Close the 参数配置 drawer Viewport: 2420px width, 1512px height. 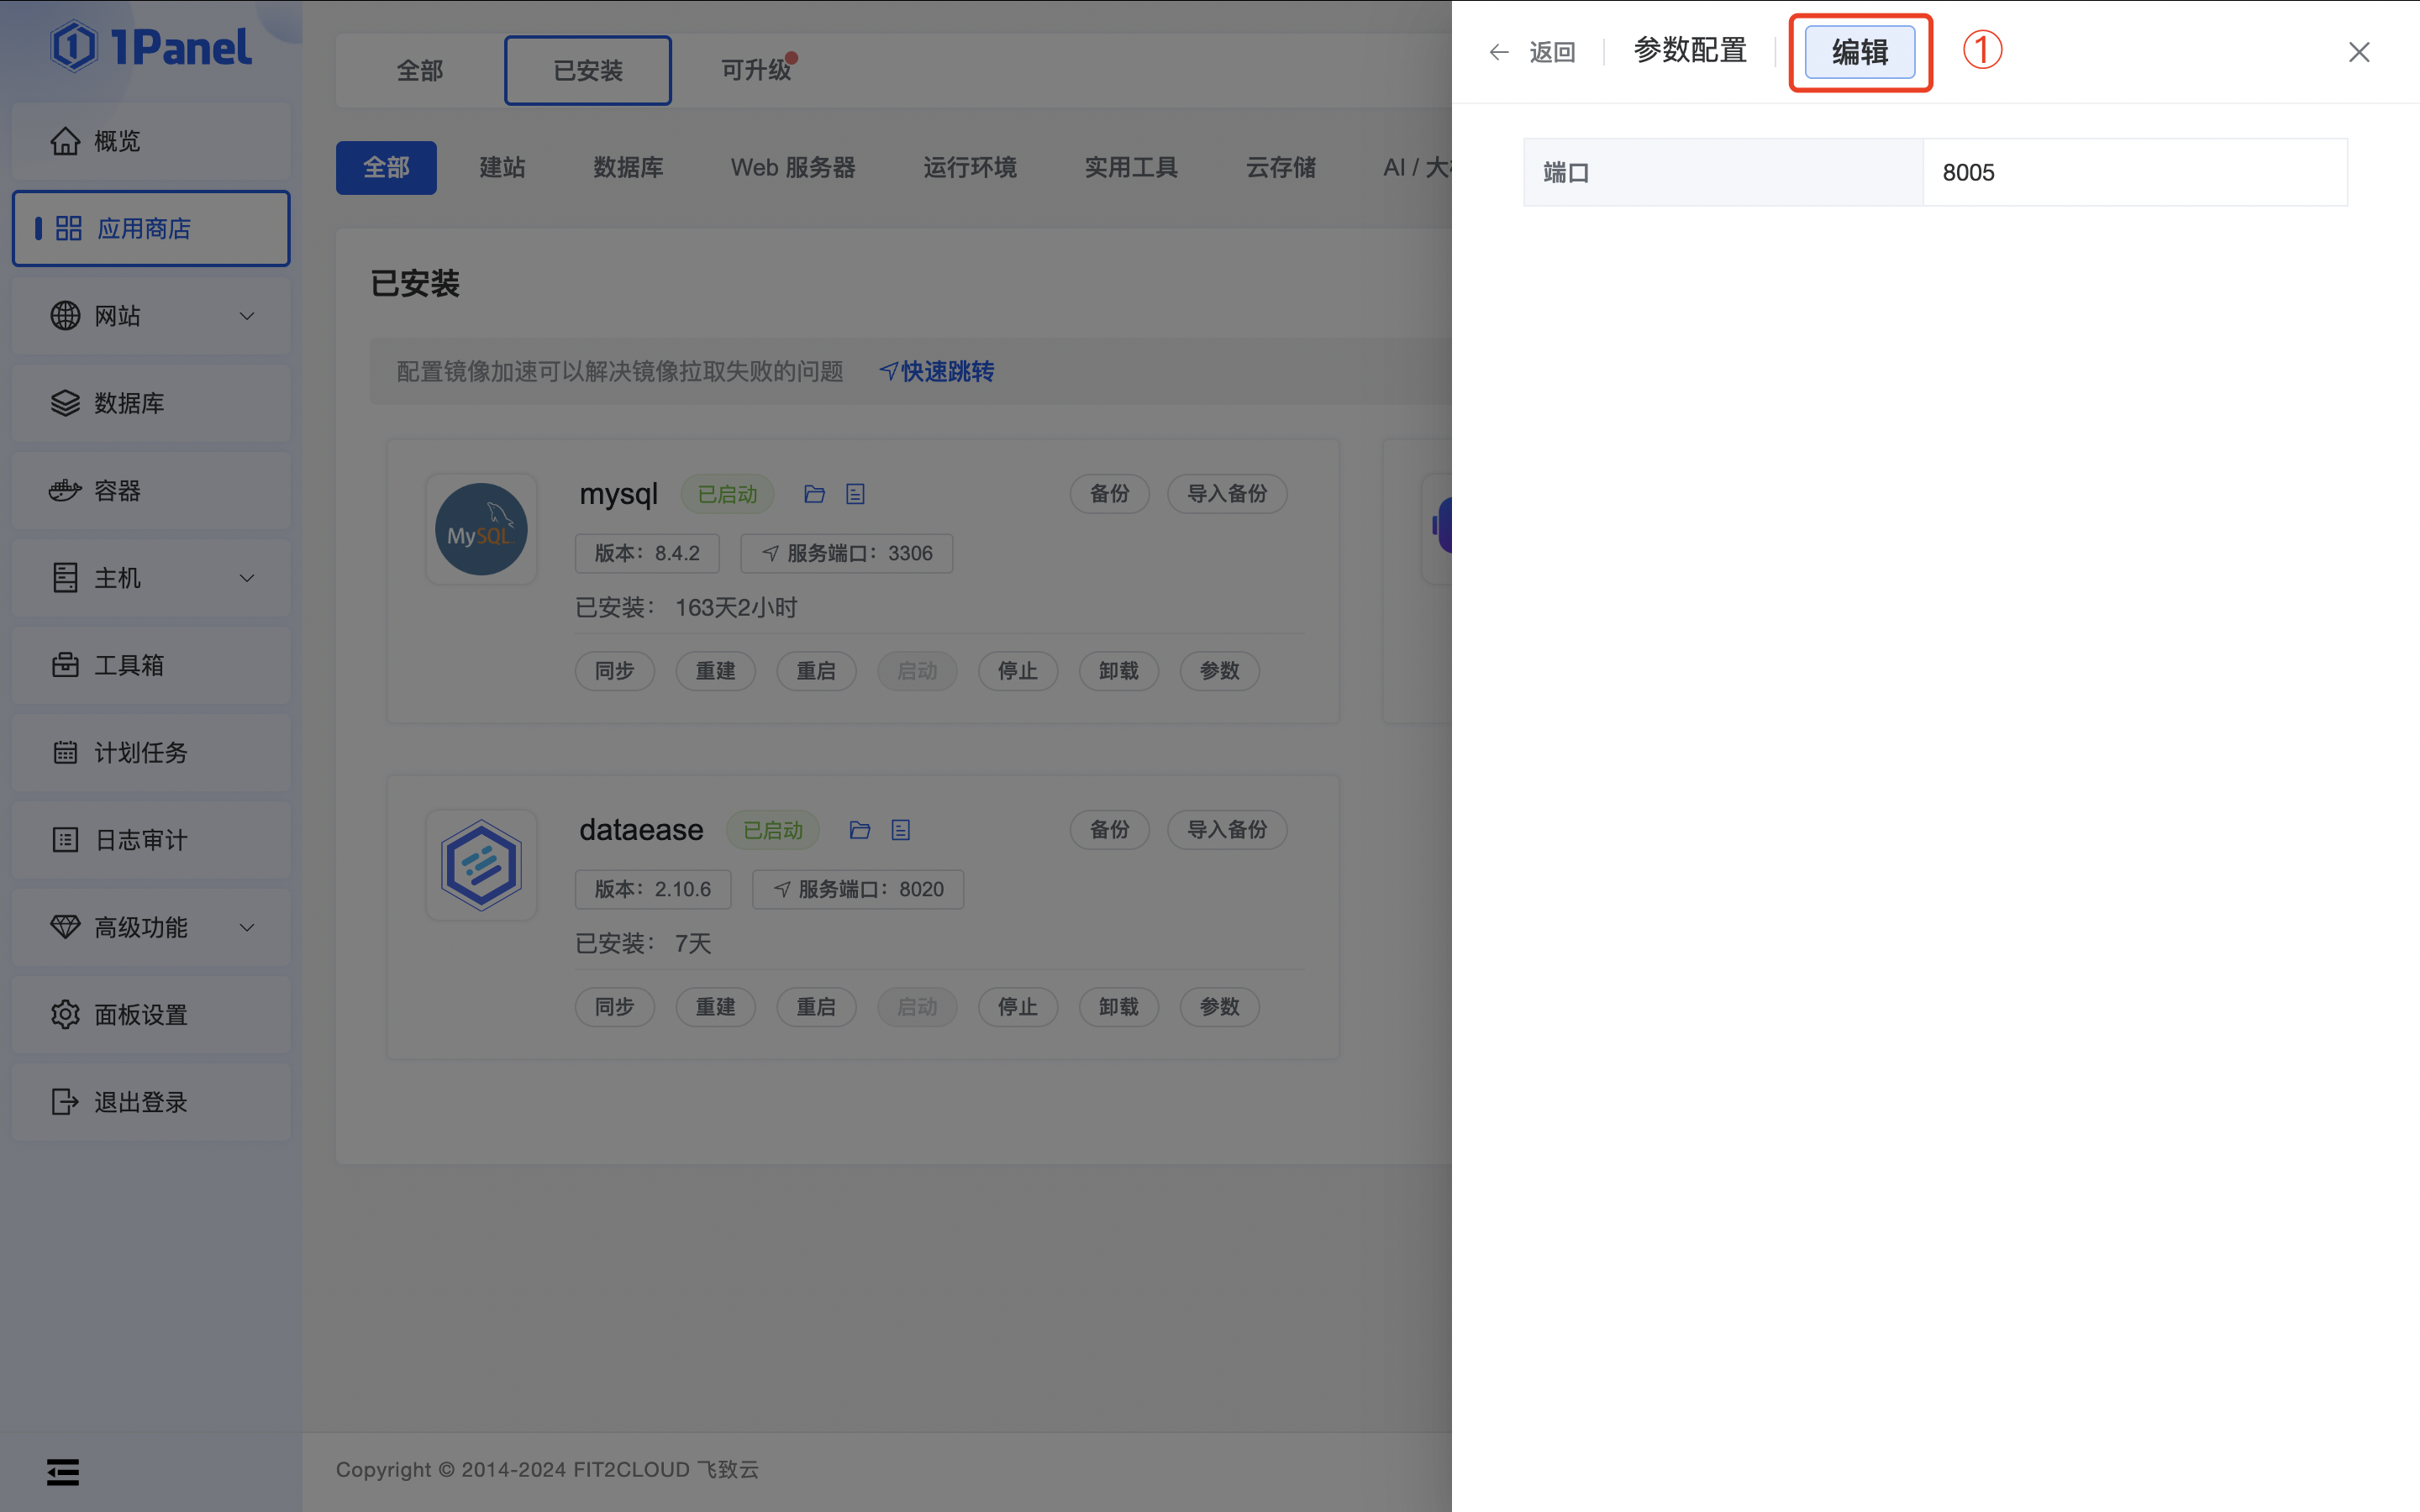(x=2358, y=52)
